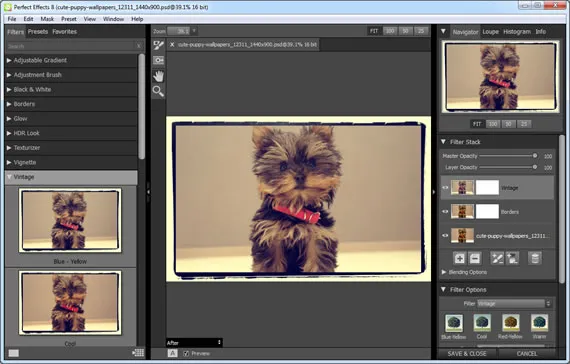The image size is (570, 364).
Task: Click the Perfect Effects 8 title bar icon
Action: (7, 7)
